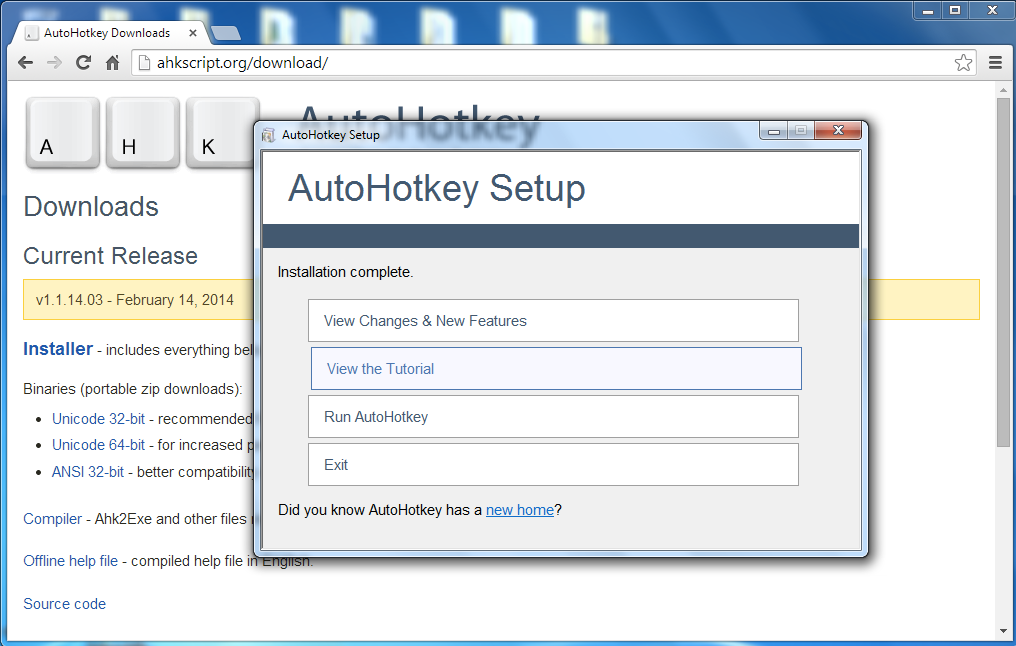Click the AutoHotkey Setup dialog icon

pos(268,135)
